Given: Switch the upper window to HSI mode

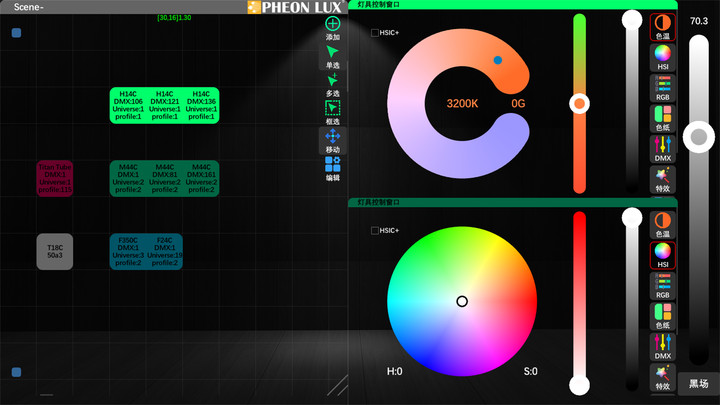Looking at the screenshot, I should 663,57.
